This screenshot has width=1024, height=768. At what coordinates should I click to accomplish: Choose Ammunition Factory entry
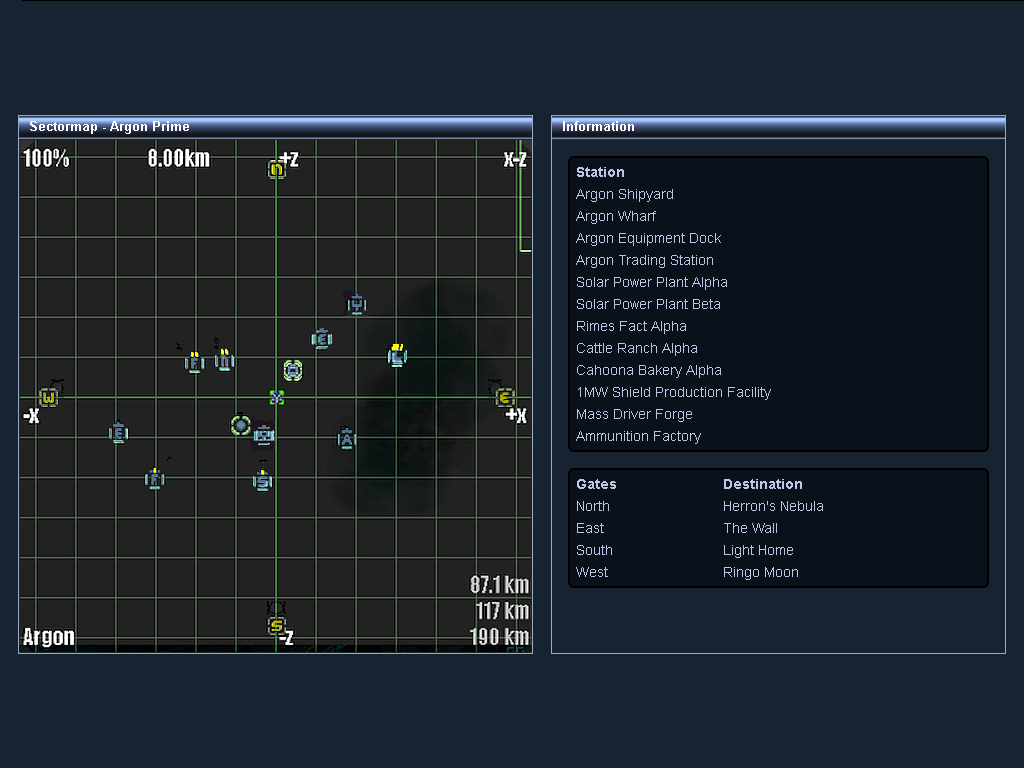click(638, 436)
